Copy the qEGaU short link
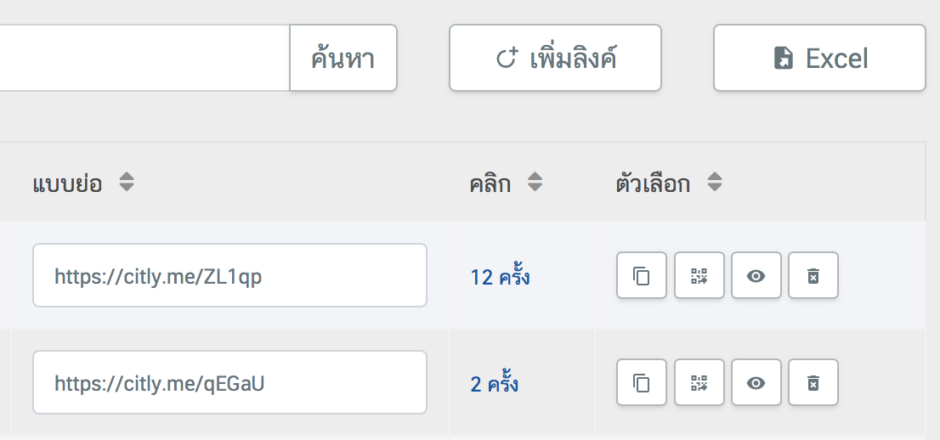 coord(642,382)
